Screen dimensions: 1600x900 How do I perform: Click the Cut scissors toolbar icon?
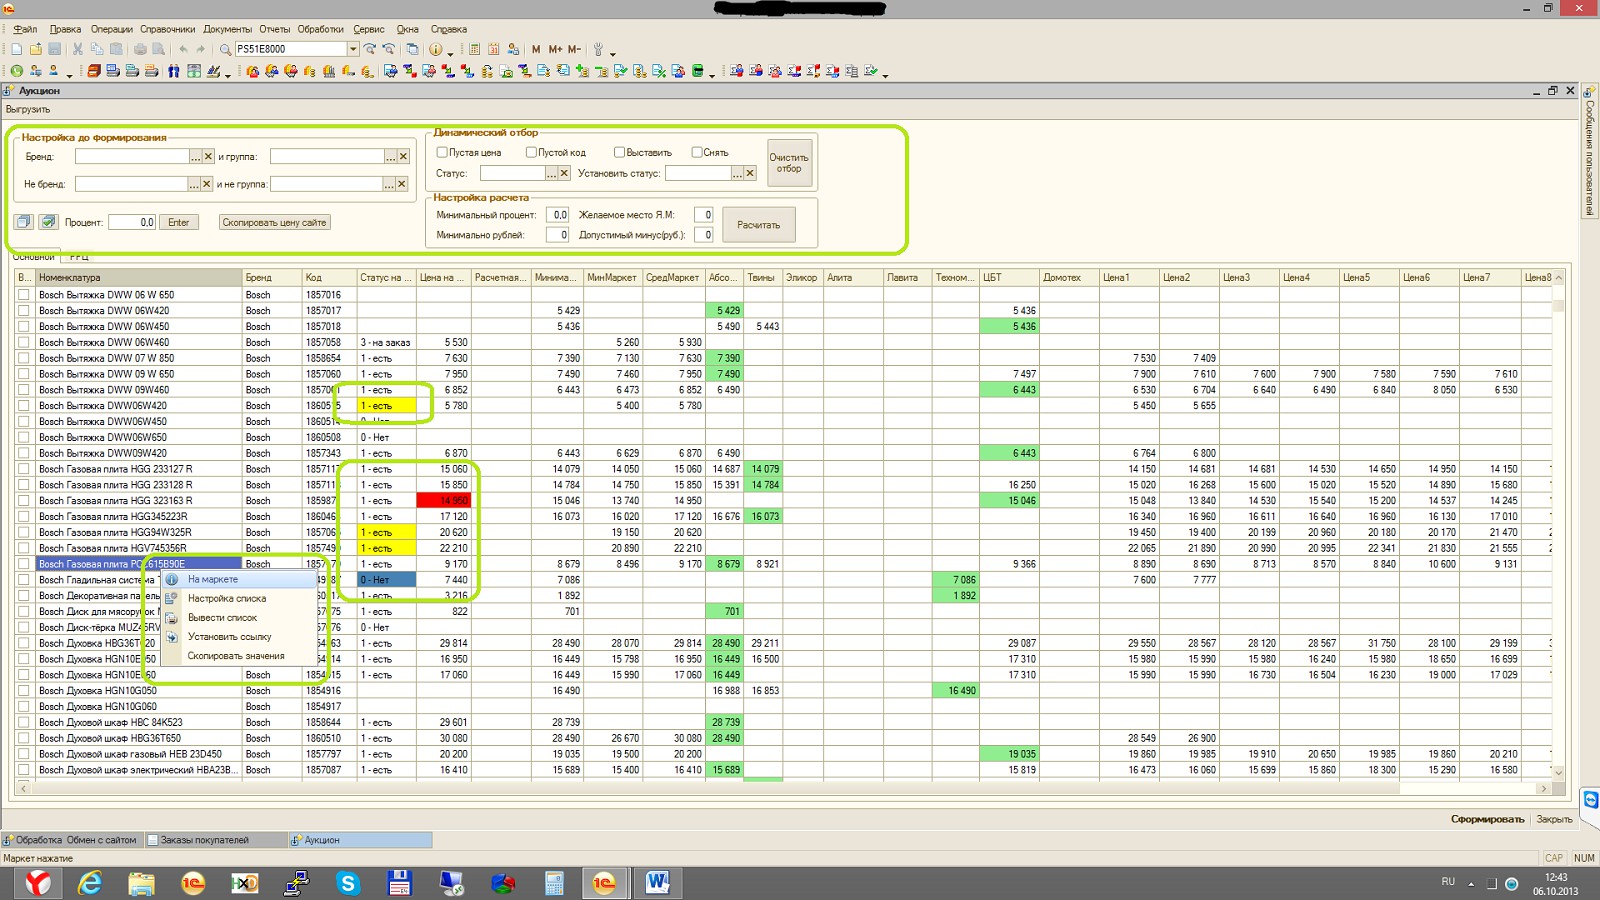point(77,49)
